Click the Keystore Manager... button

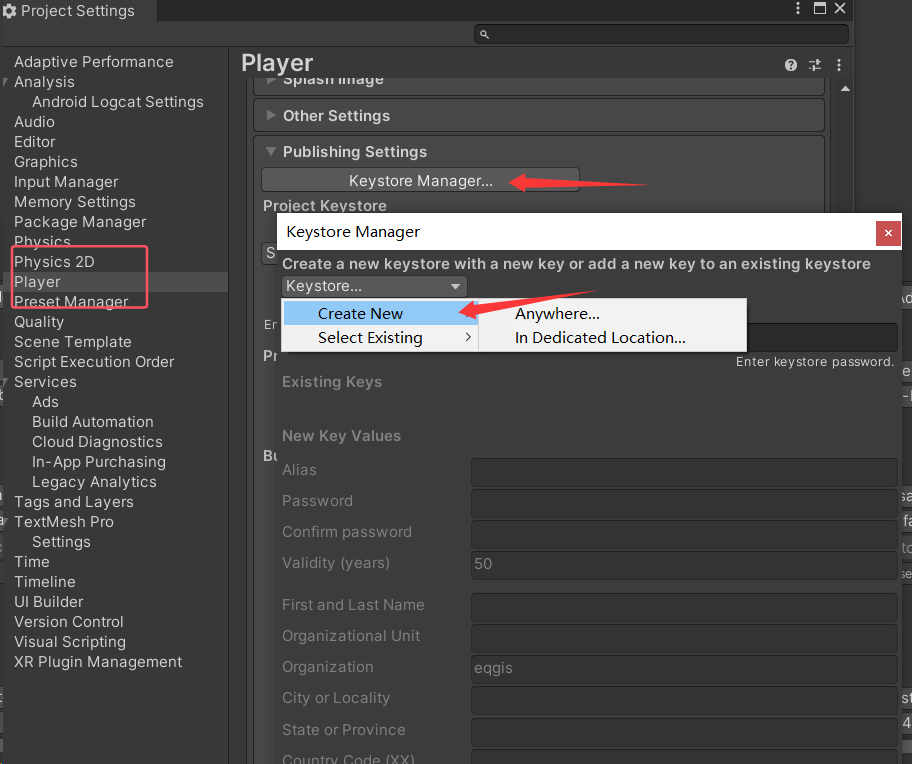[420, 181]
